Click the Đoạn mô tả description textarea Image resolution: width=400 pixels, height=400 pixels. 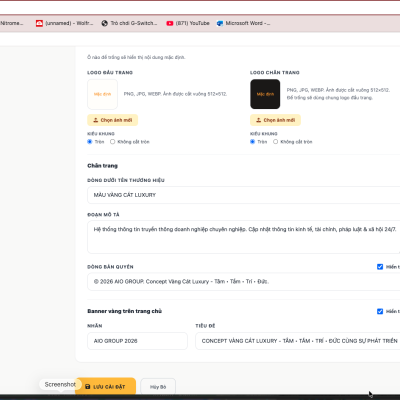[x=244, y=237]
